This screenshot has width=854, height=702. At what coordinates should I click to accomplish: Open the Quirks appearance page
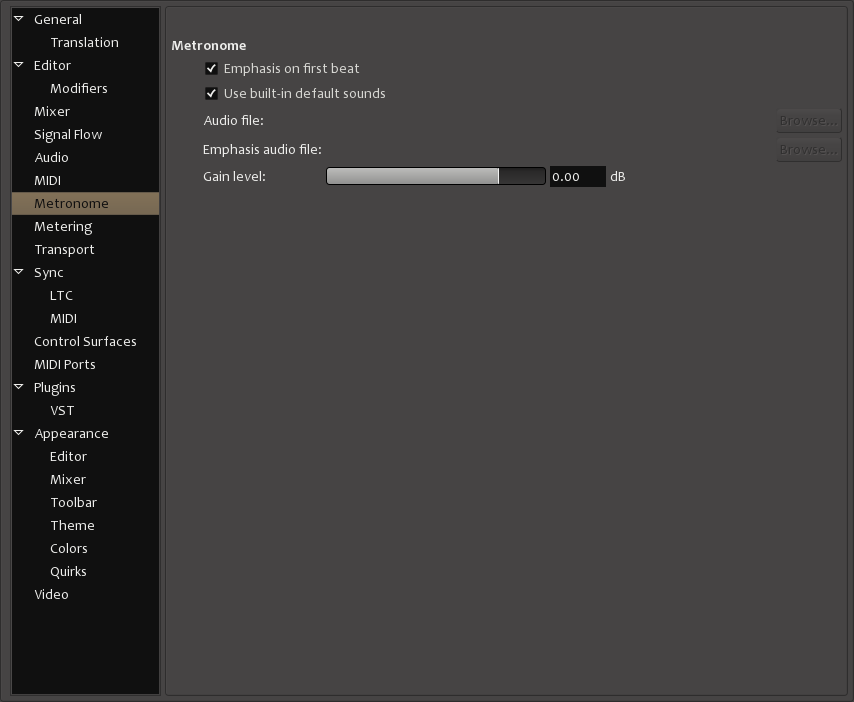click(68, 571)
